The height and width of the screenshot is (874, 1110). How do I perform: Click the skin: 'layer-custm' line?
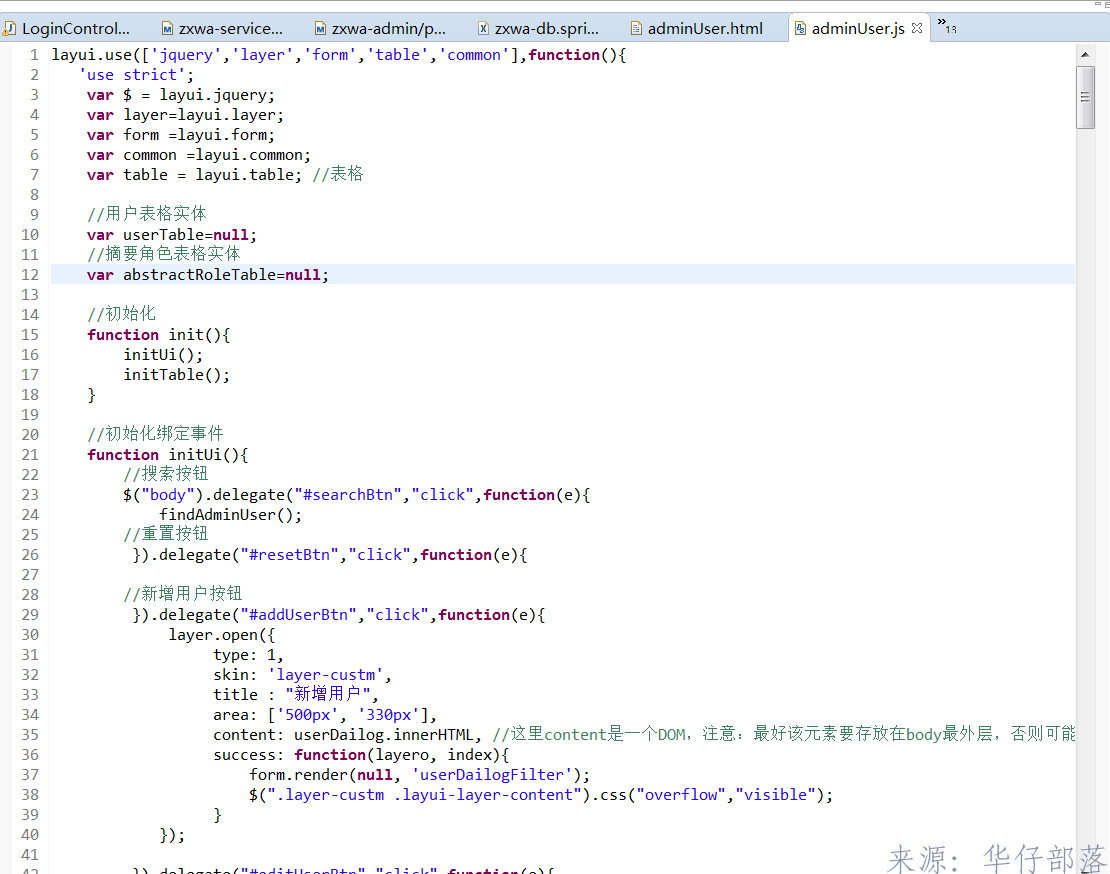pos(302,674)
